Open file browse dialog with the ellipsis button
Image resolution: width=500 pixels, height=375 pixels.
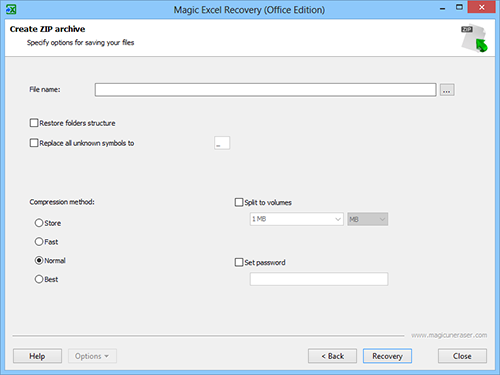pyautogui.click(x=447, y=90)
